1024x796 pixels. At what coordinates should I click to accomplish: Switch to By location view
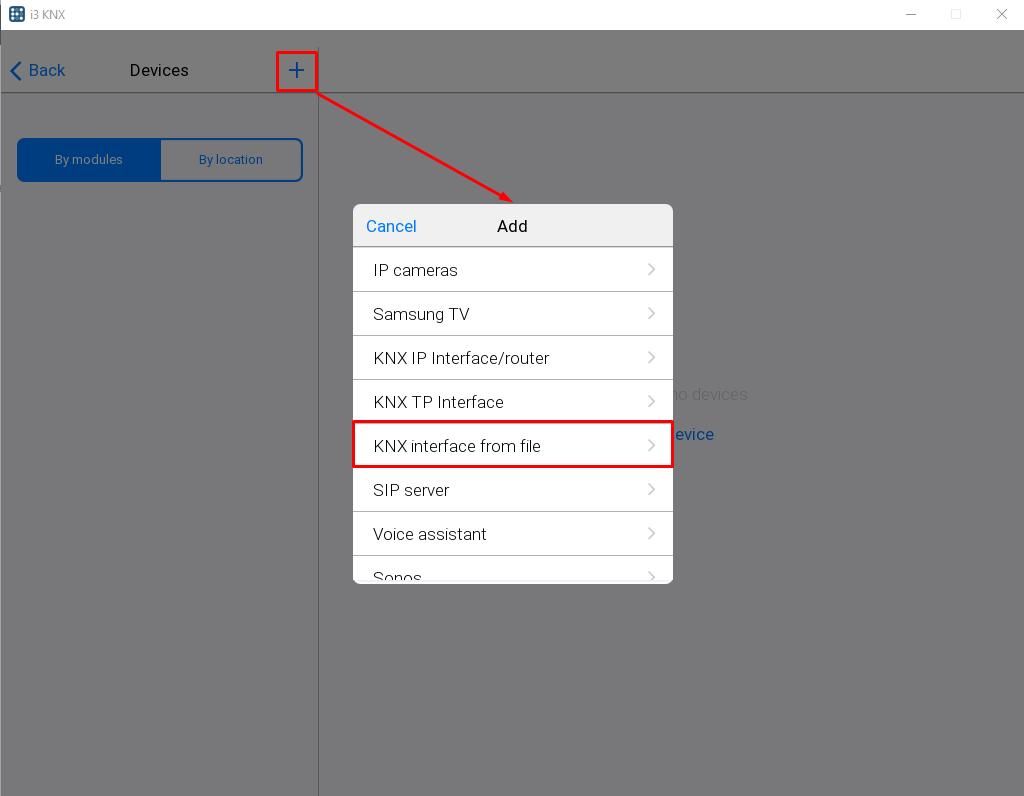[231, 160]
